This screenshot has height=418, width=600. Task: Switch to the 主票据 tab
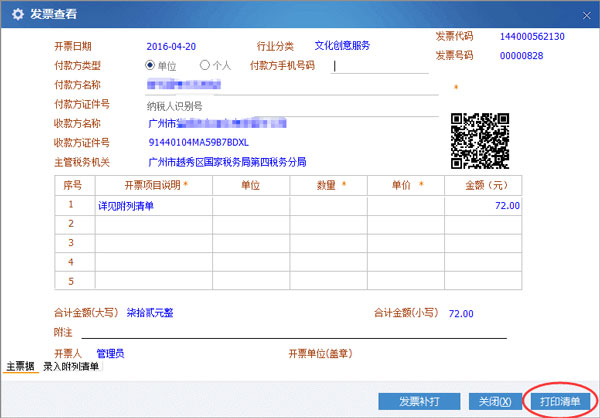[x=22, y=367]
